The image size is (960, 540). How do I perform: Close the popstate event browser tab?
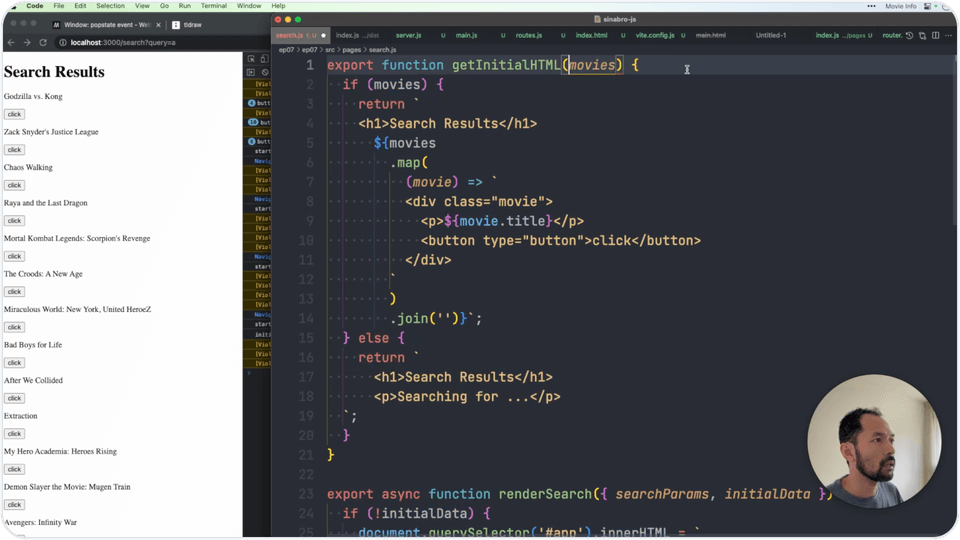(159, 25)
